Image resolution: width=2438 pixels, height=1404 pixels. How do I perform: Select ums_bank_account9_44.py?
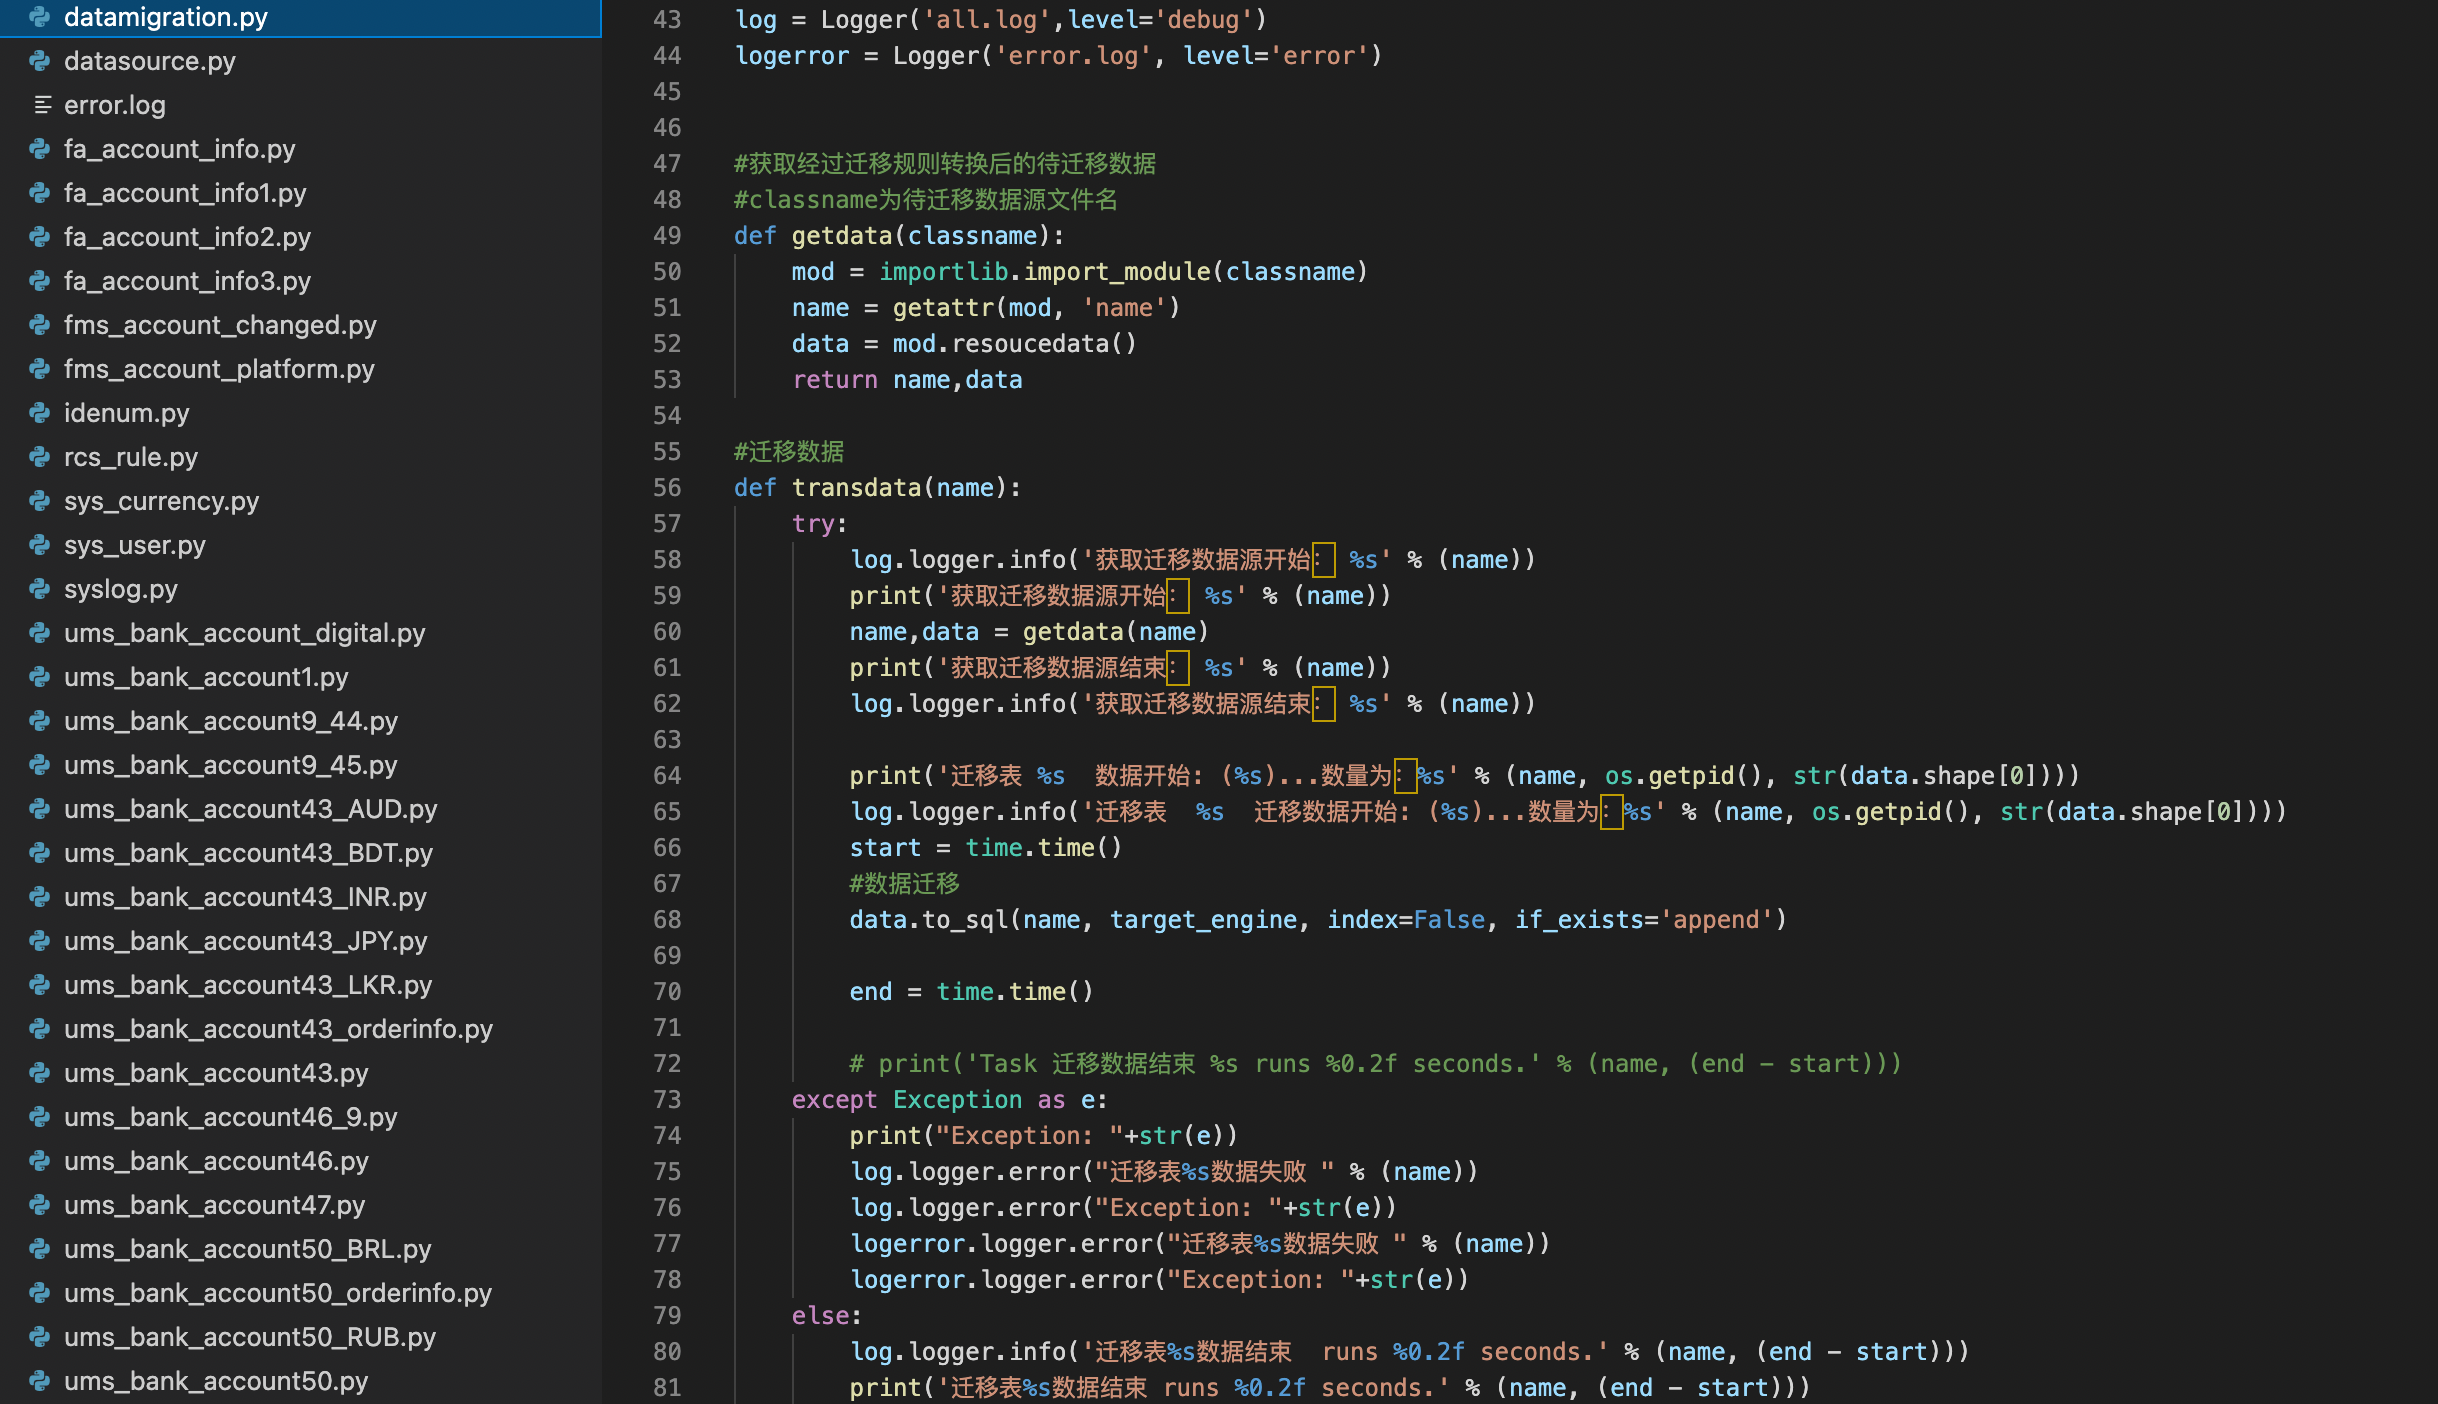pyautogui.click(x=300, y=721)
